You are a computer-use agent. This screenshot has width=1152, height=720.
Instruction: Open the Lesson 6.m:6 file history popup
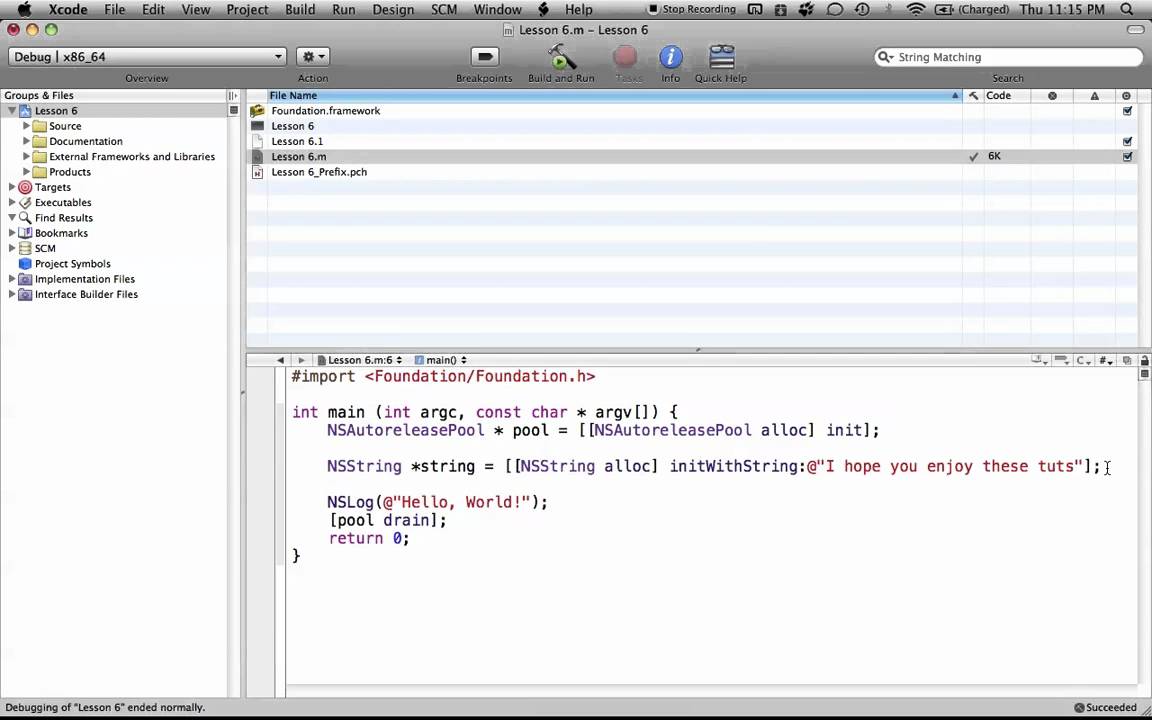point(360,360)
